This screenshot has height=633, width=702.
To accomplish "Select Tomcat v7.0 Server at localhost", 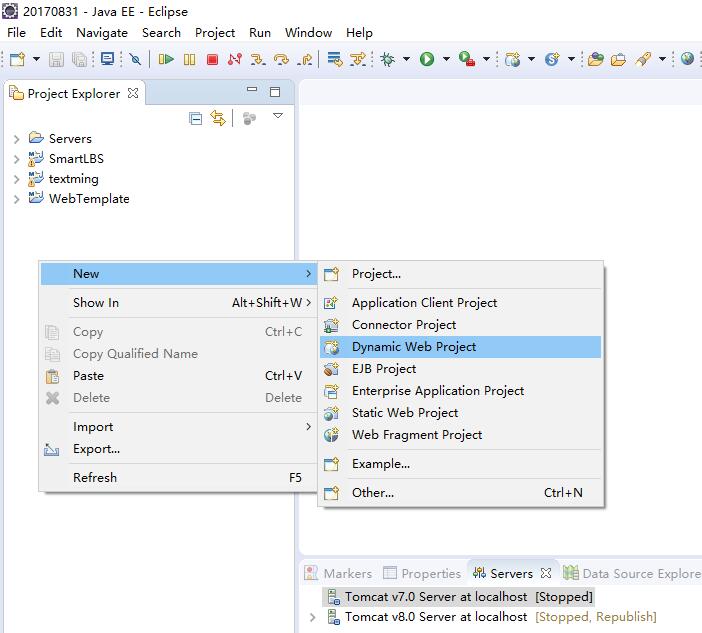I will [436, 596].
